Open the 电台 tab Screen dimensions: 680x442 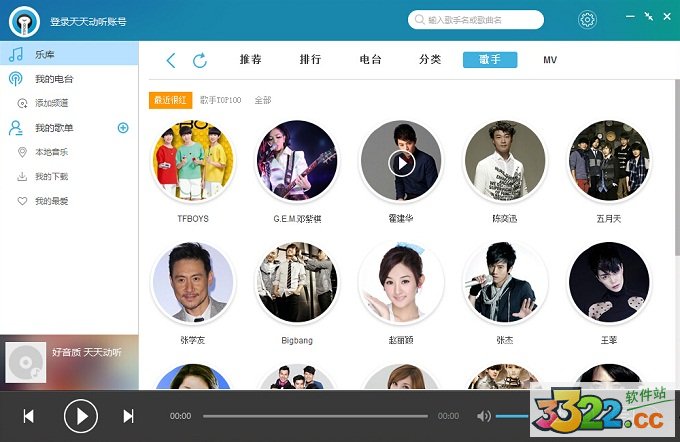coord(370,59)
